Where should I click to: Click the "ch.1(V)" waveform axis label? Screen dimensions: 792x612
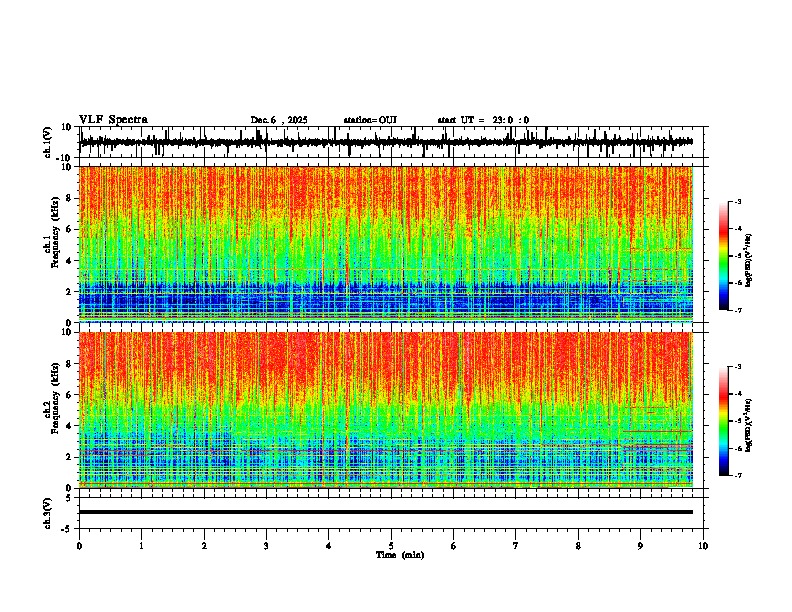pyautogui.click(x=48, y=142)
